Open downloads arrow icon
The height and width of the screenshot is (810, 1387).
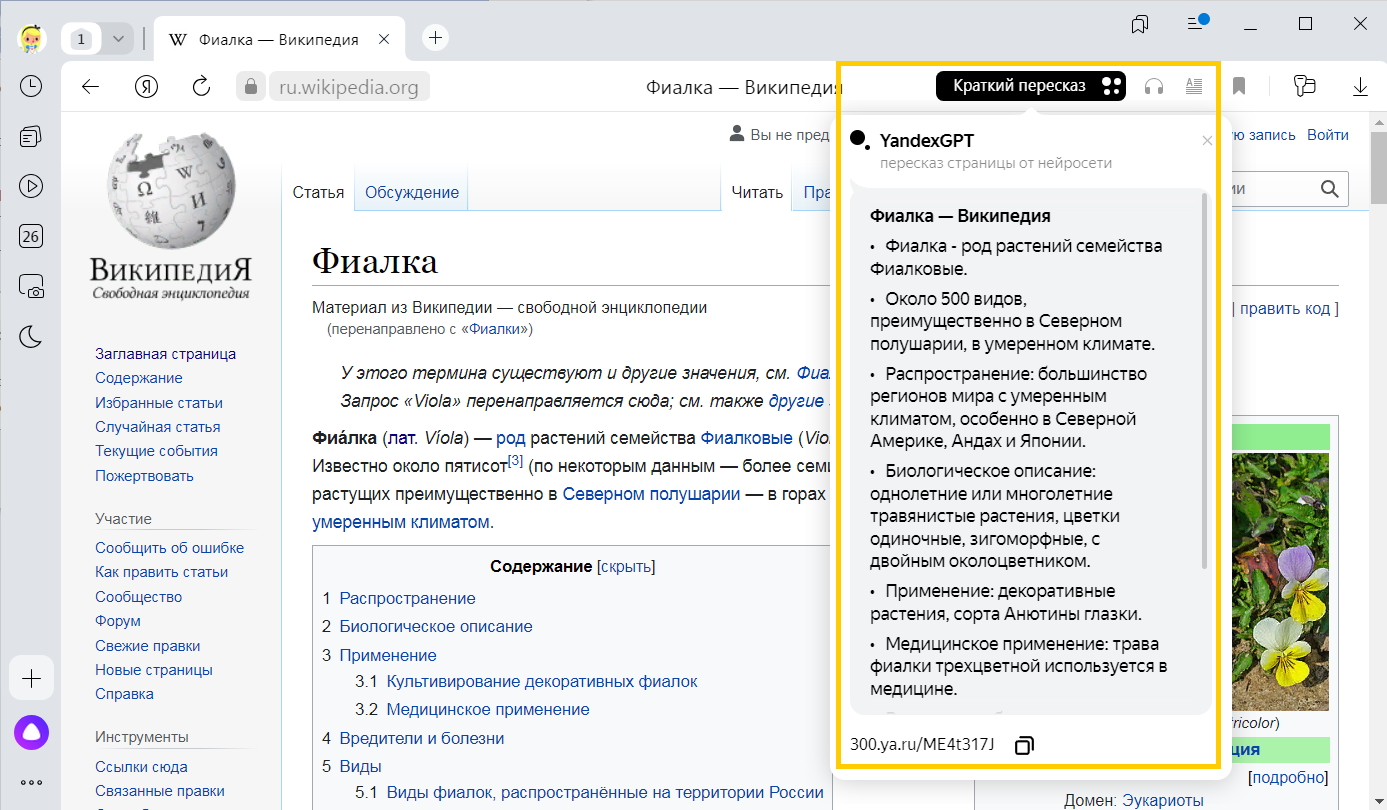[x=1360, y=87]
